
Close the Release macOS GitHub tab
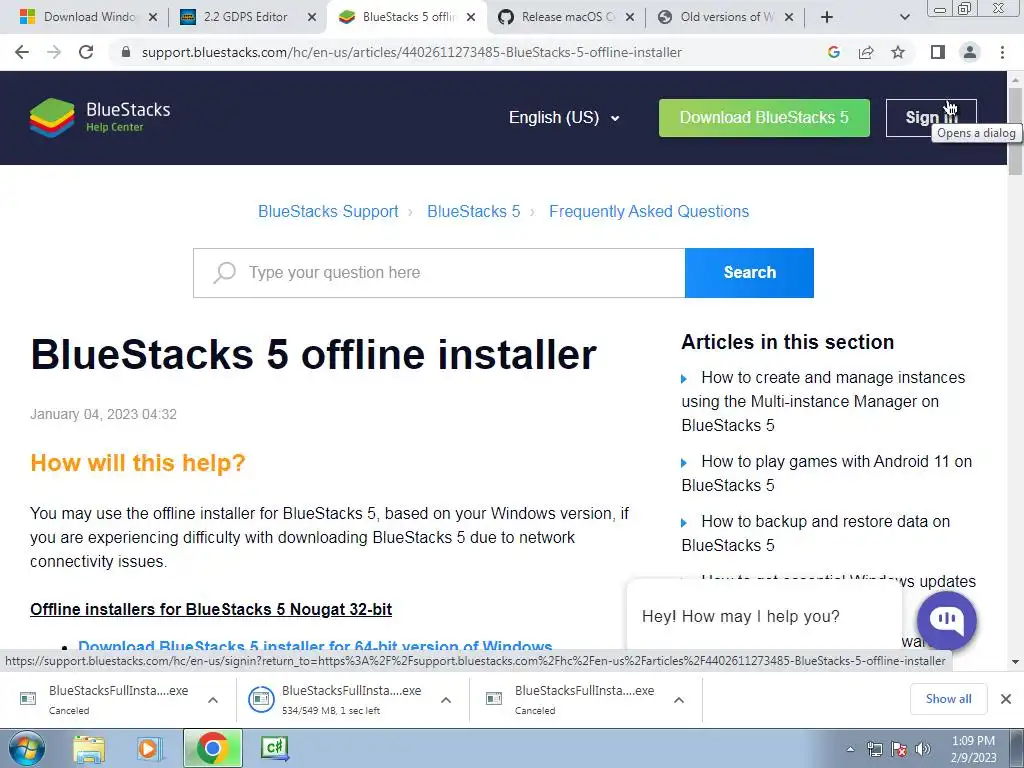point(630,17)
